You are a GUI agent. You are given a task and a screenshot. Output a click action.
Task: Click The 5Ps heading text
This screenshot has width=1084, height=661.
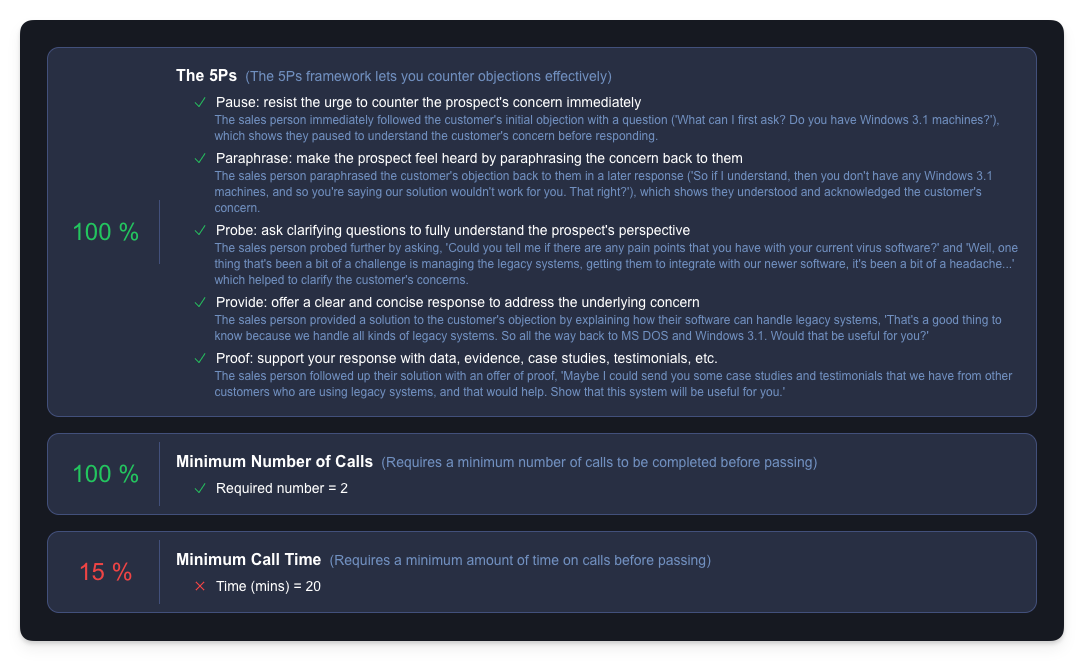[207, 75]
